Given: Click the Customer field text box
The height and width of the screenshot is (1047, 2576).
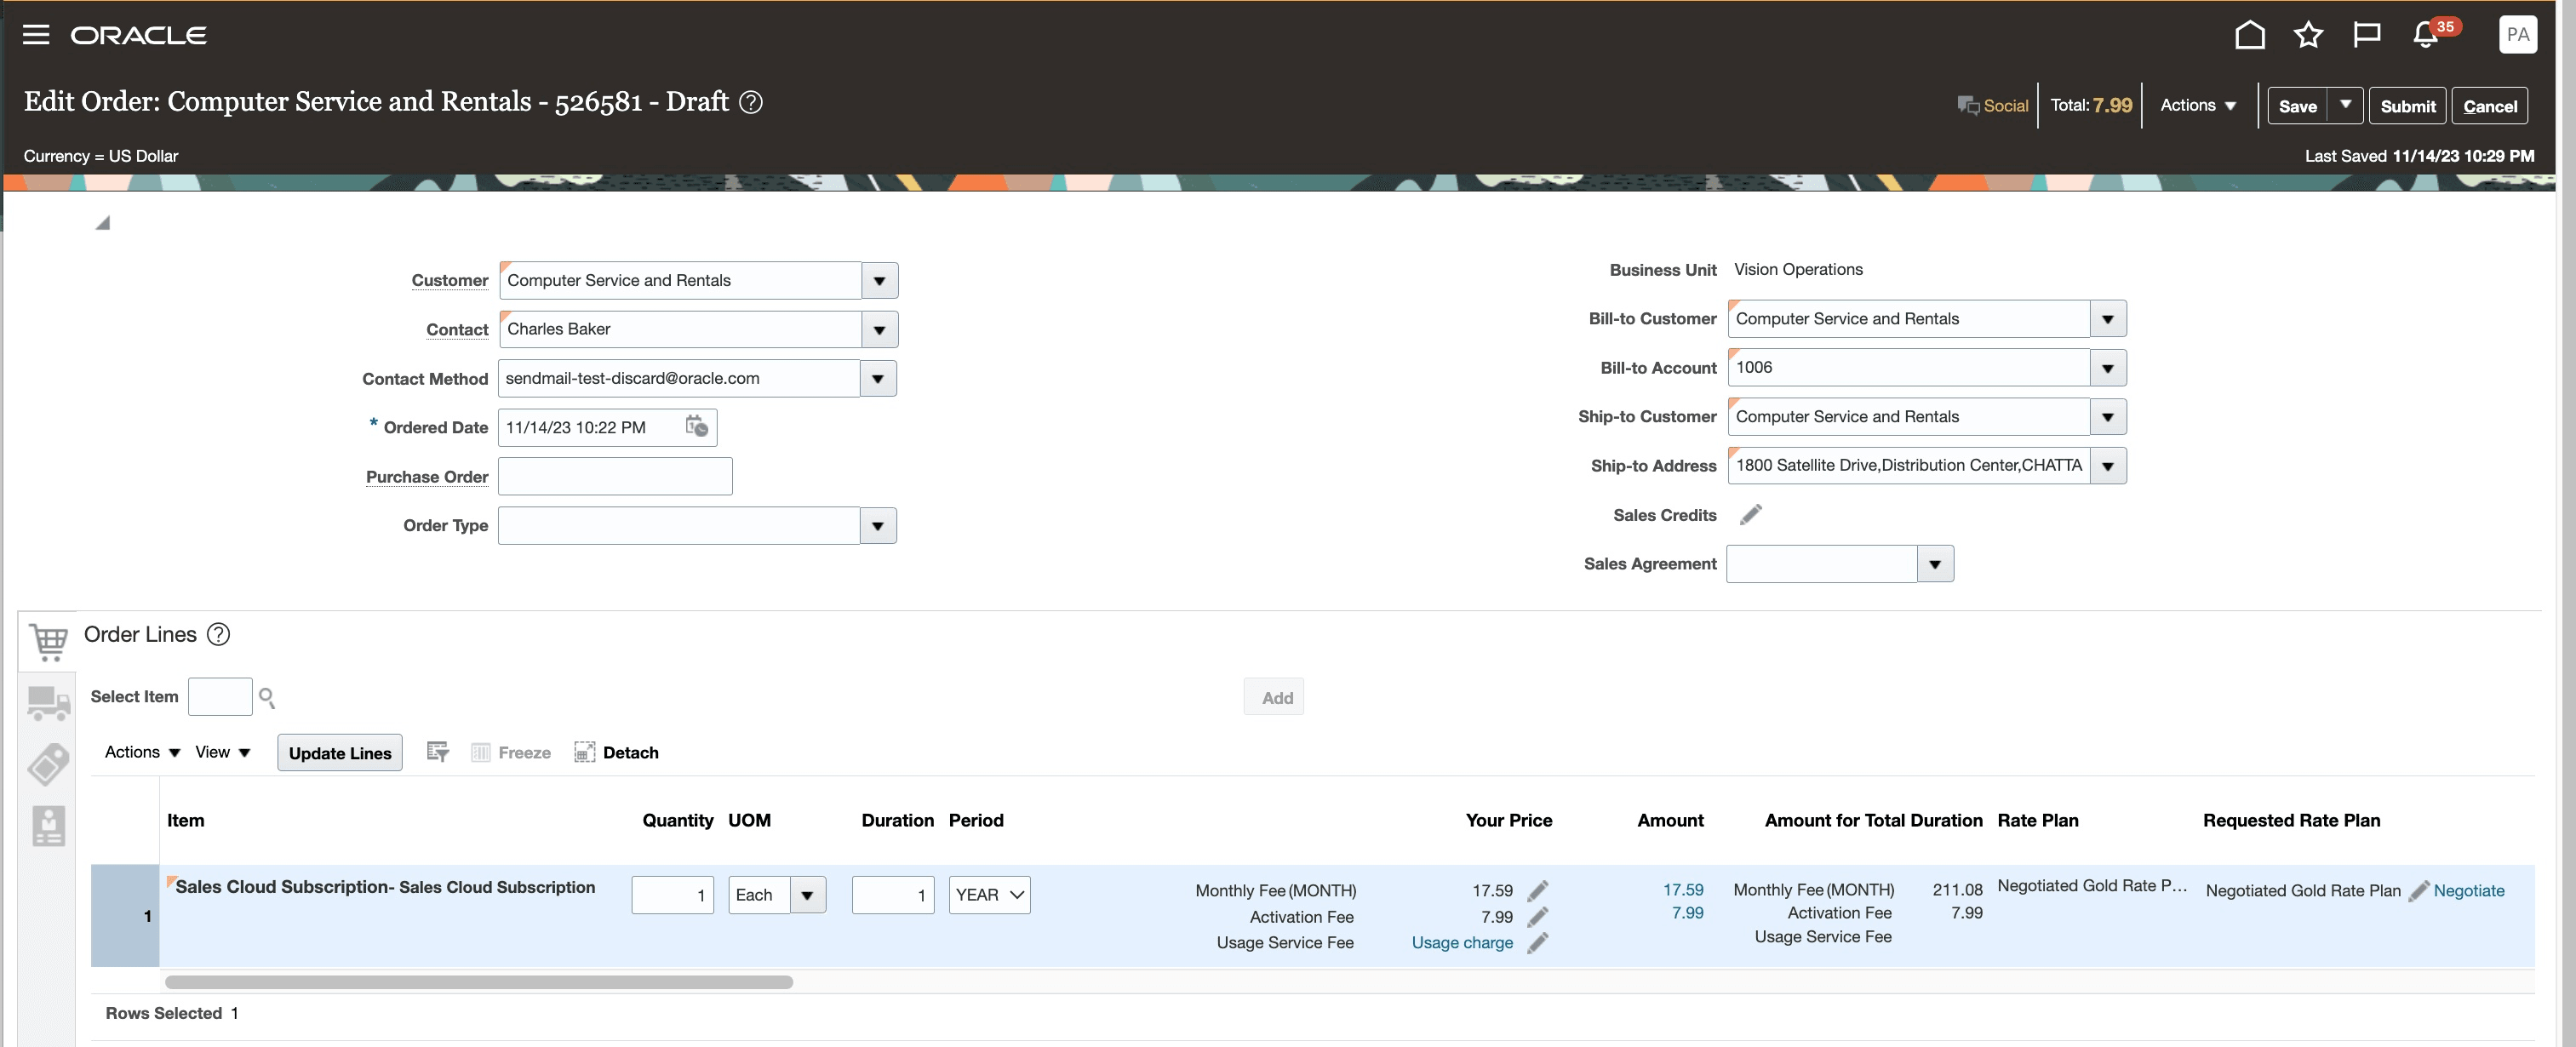Looking at the screenshot, I should (680, 281).
